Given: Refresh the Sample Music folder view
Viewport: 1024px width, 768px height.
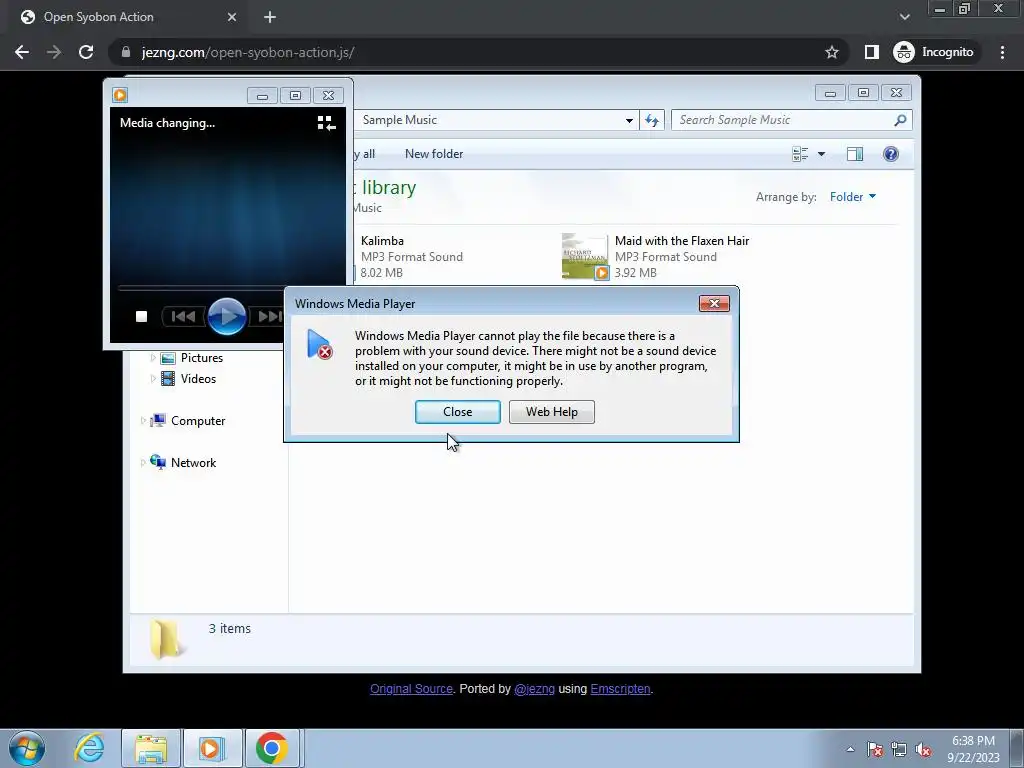Looking at the screenshot, I should (652, 120).
